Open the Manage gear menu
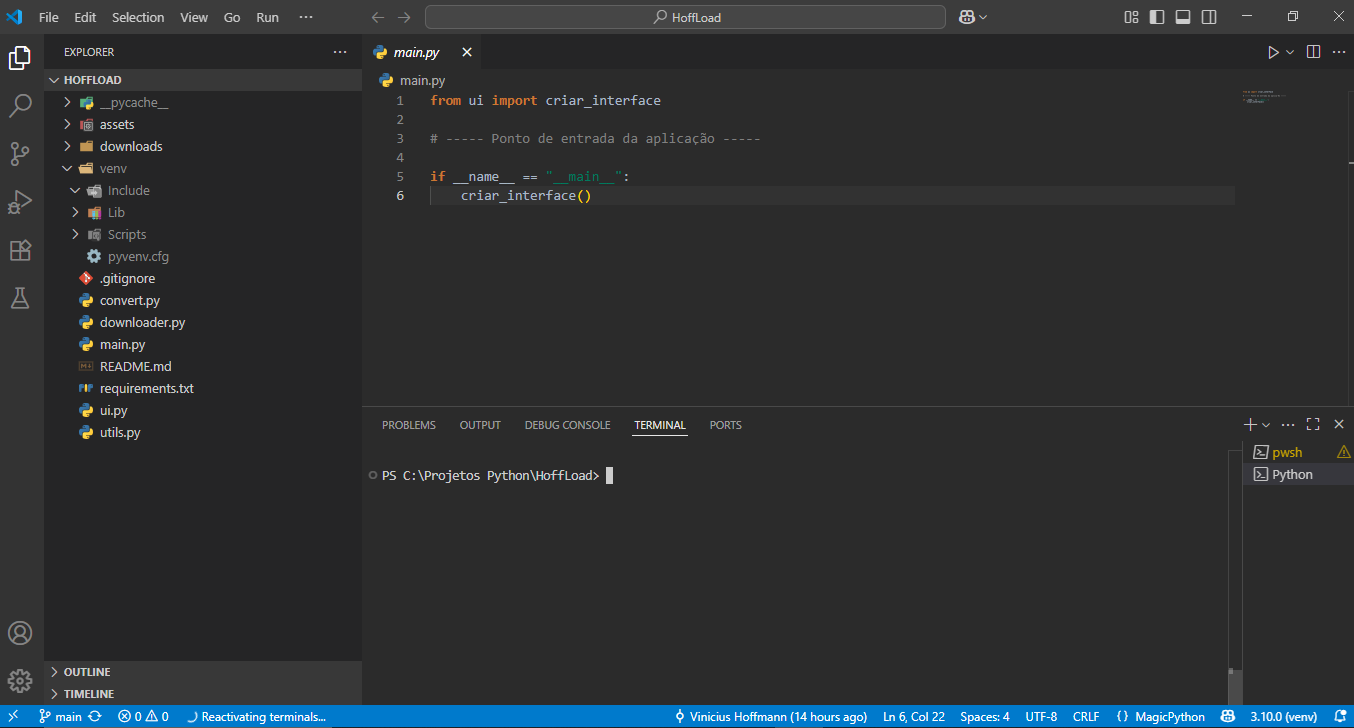The width and height of the screenshot is (1354, 728). click(x=20, y=681)
